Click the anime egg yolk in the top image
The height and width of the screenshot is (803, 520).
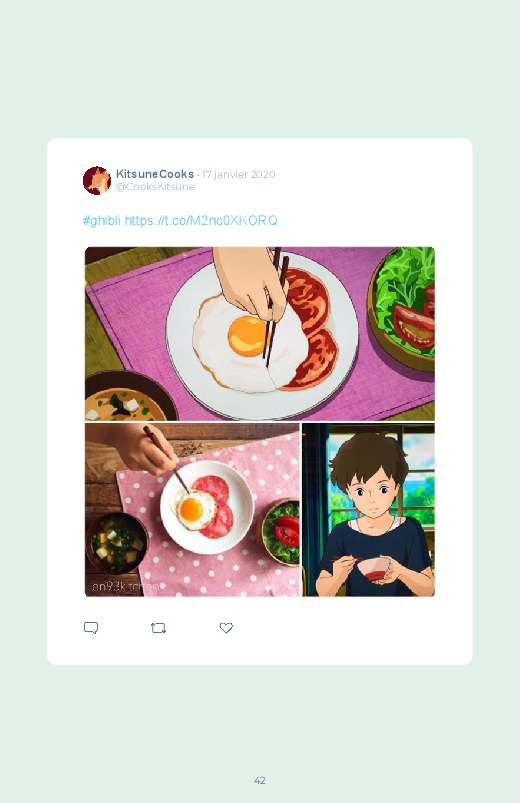pyautogui.click(x=247, y=336)
